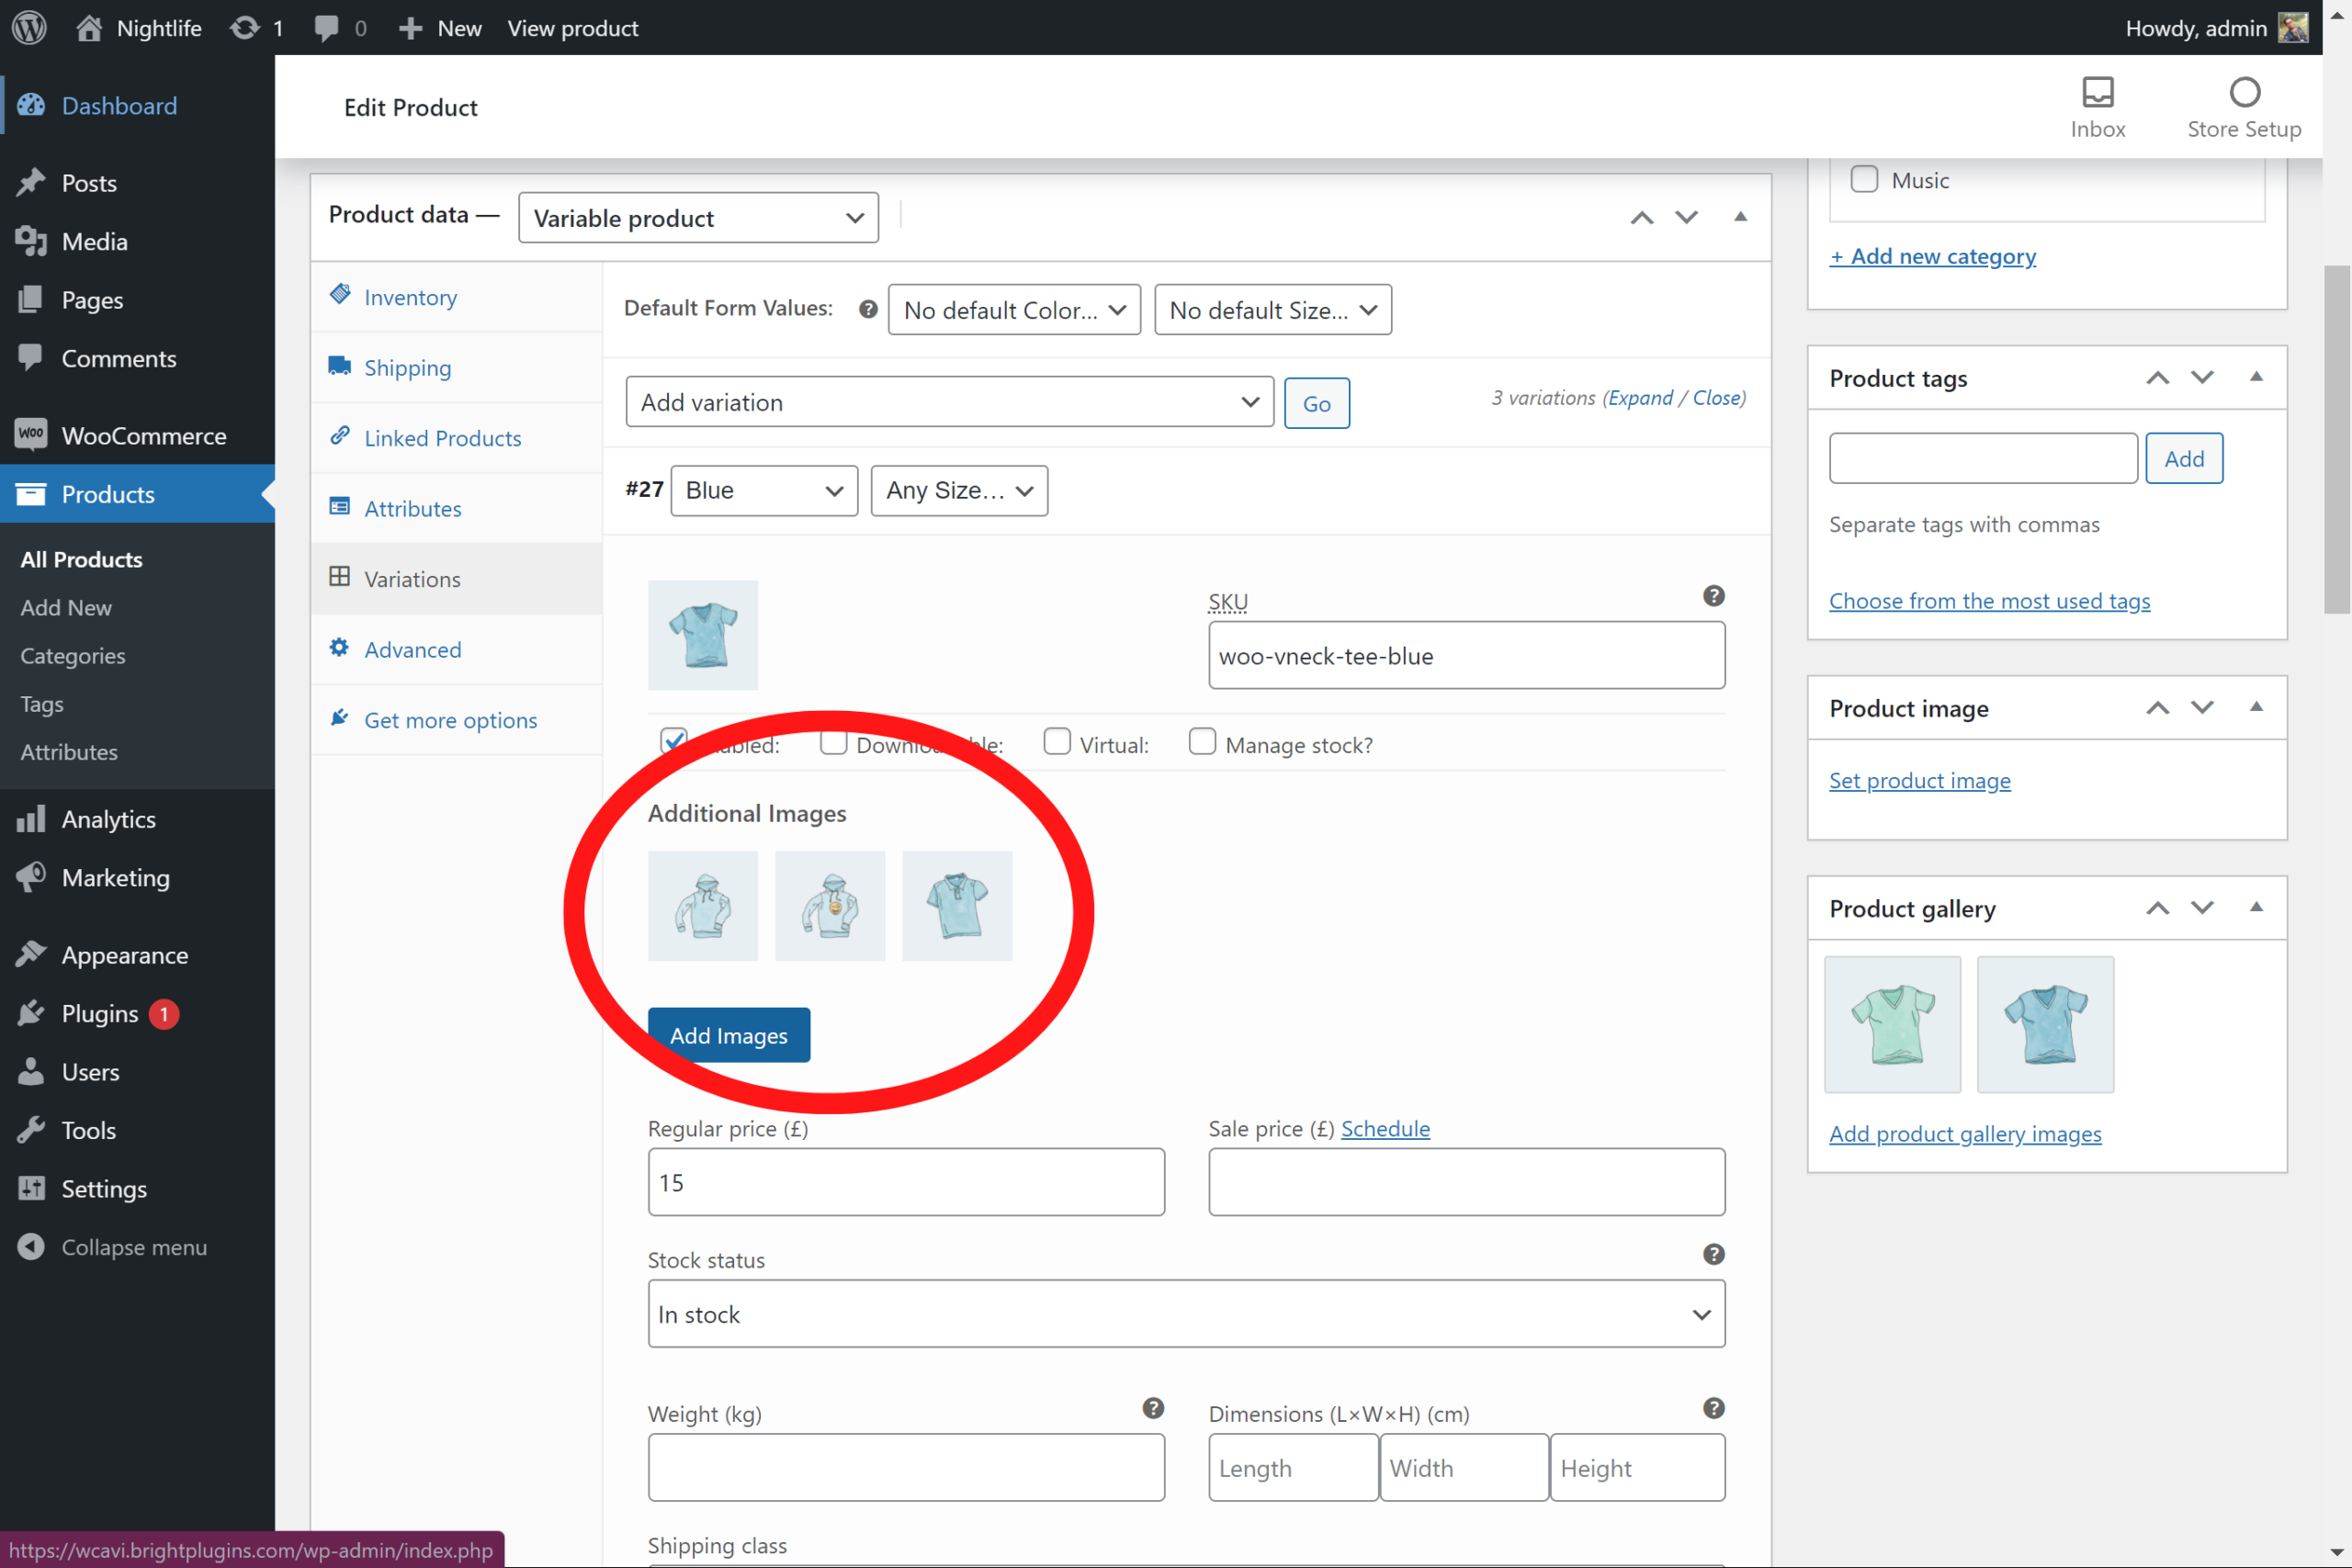2352x1568 pixels.
Task: Click the Stock status help icon
Action: [x=1713, y=1254]
